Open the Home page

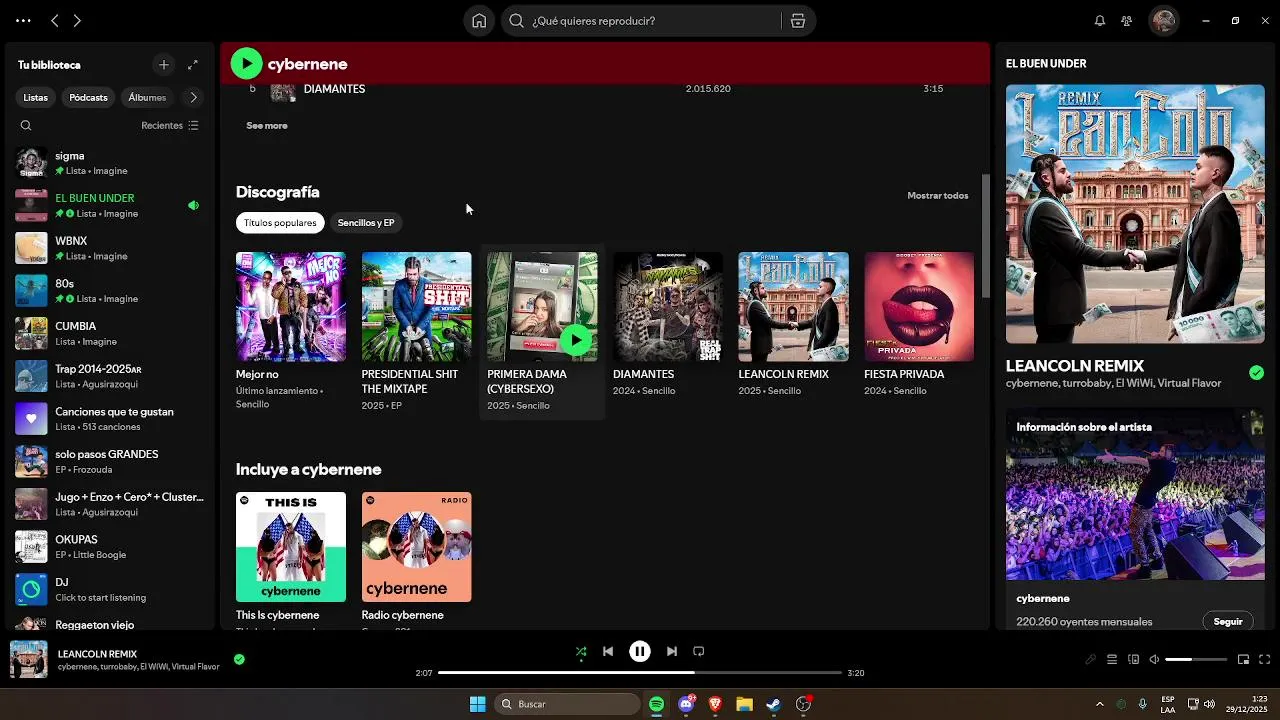point(479,21)
